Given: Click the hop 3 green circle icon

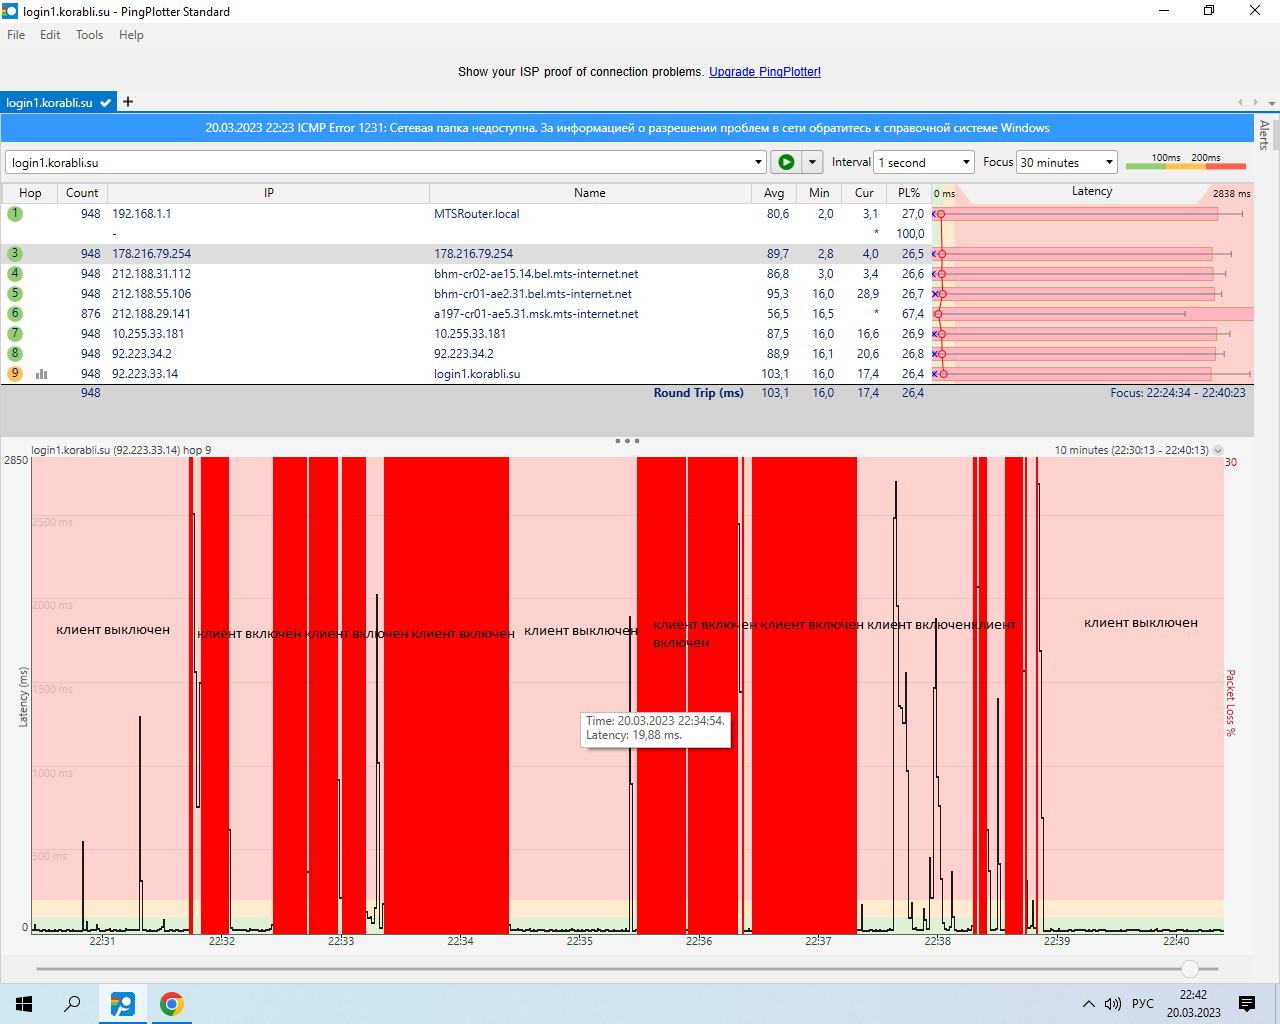Looking at the screenshot, I should [14, 253].
